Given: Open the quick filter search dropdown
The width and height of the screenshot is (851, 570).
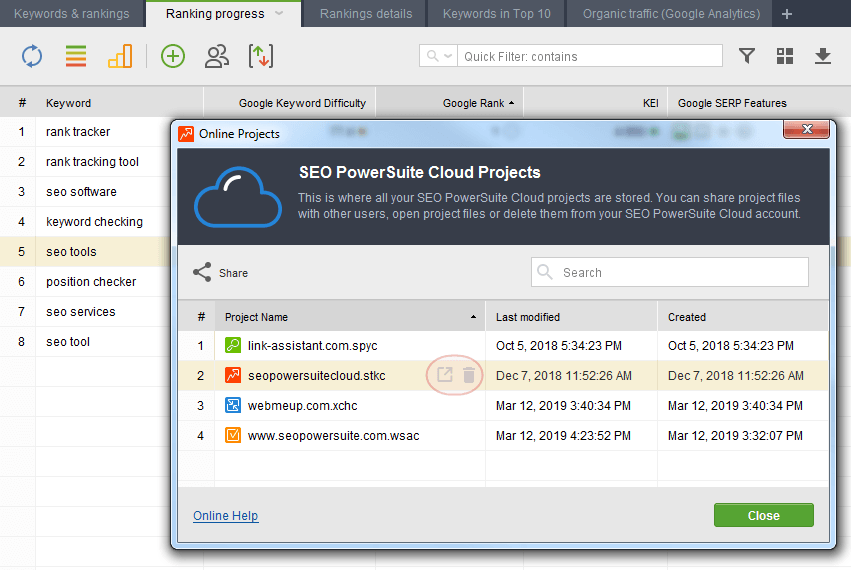Looking at the screenshot, I should 439,56.
